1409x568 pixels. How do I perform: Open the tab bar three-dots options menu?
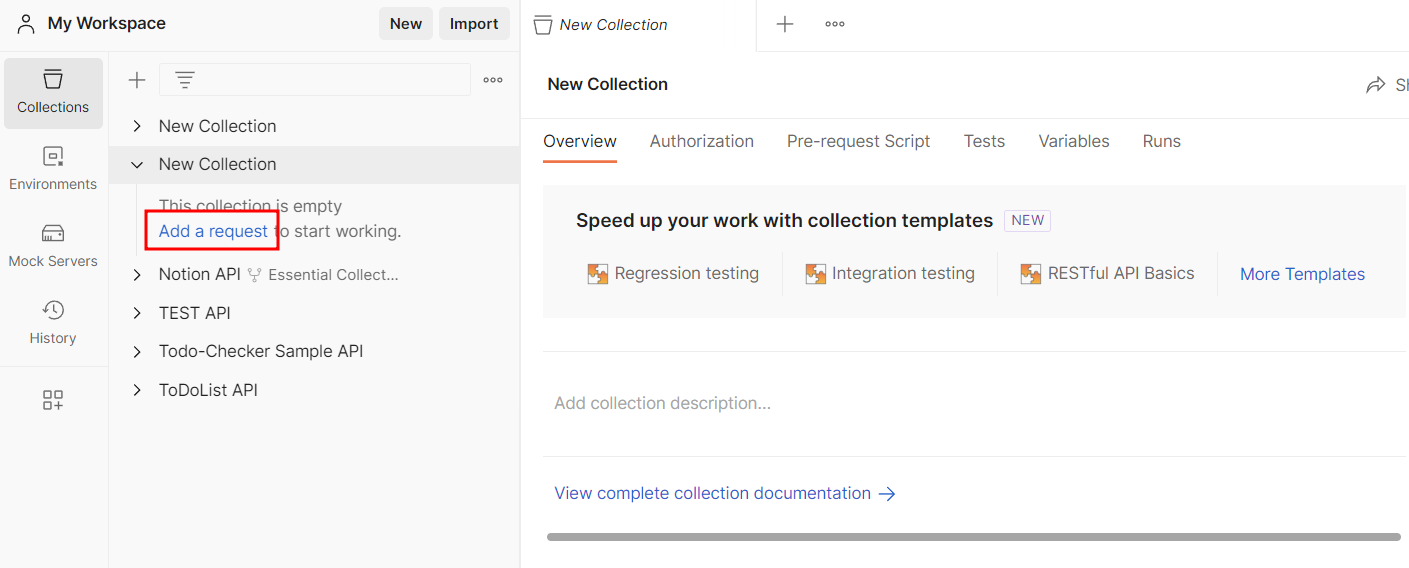click(835, 24)
